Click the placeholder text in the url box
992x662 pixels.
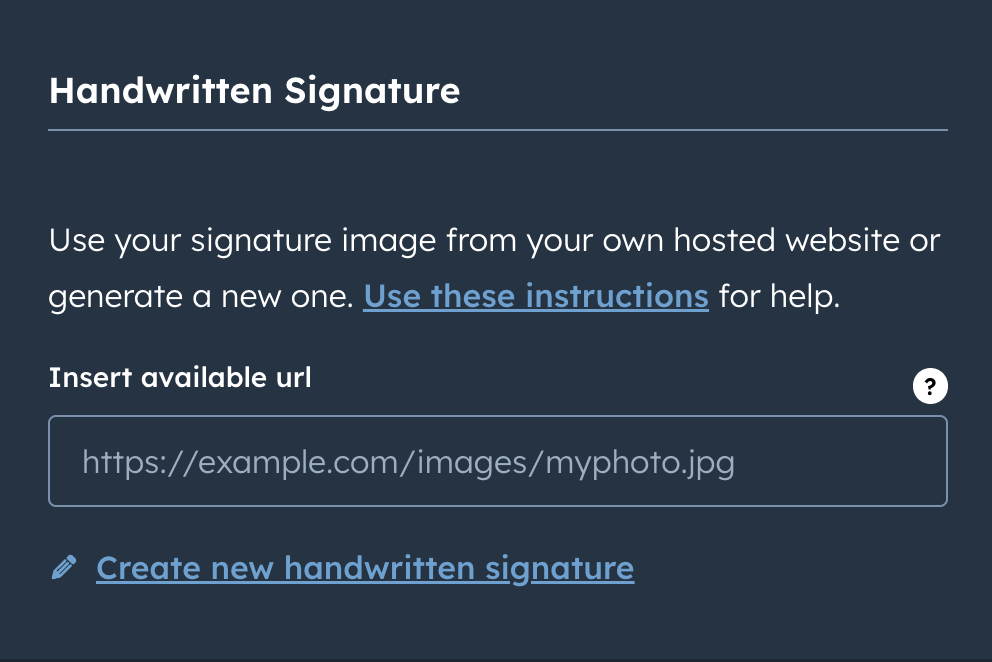(x=408, y=461)
